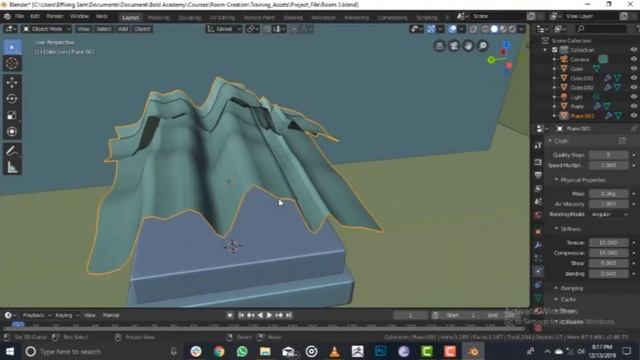This screenshot has height=360, width=640.
Task: Open Photoshop from the Windows taskbar
Action: pos(380,351)
